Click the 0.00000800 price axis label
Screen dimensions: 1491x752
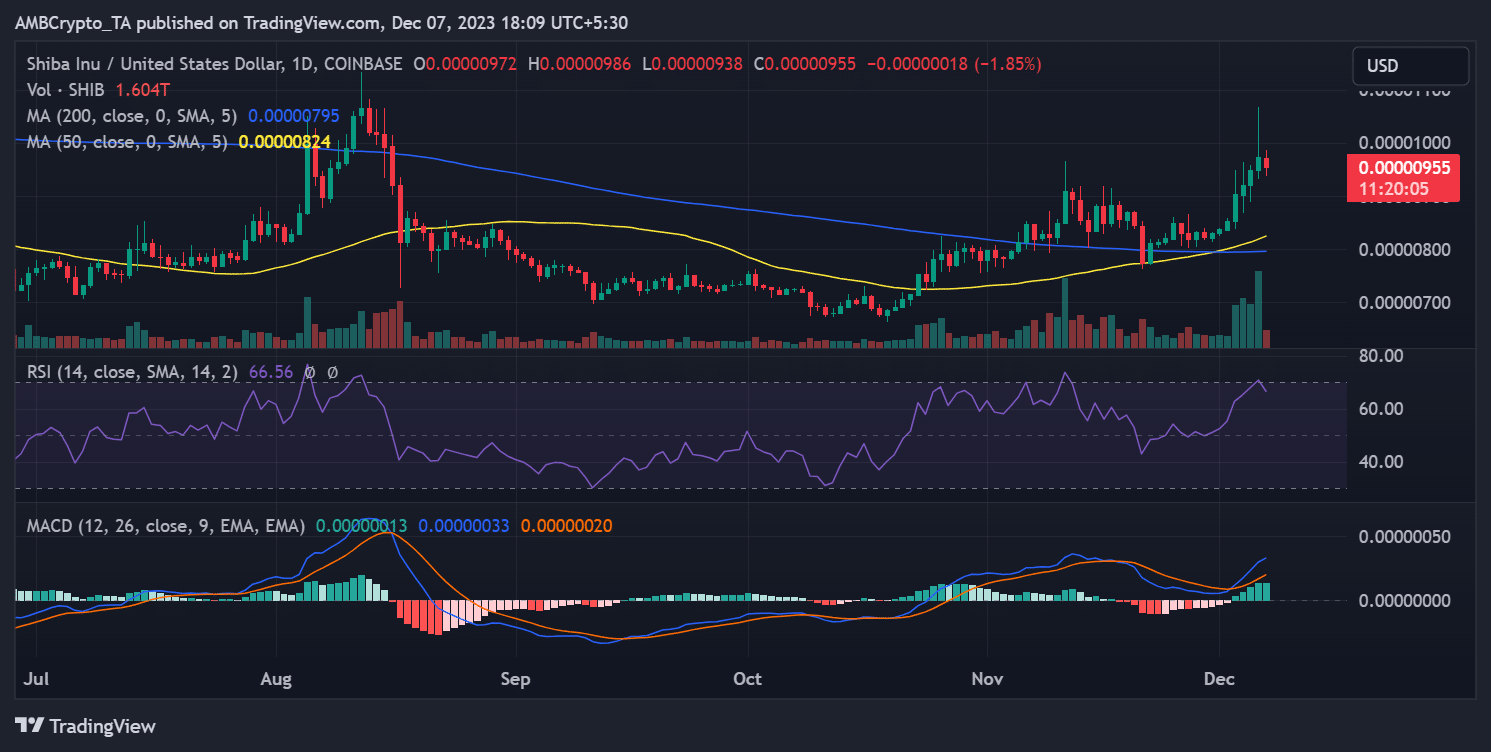pos(1407,249)
